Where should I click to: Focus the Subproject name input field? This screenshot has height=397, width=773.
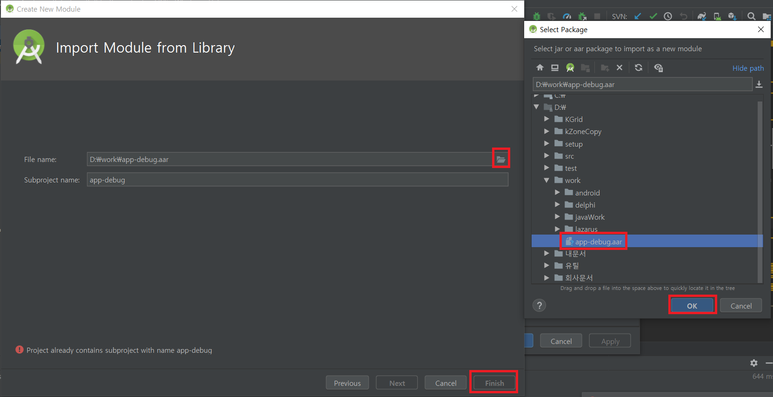click(x=298, y=180)
